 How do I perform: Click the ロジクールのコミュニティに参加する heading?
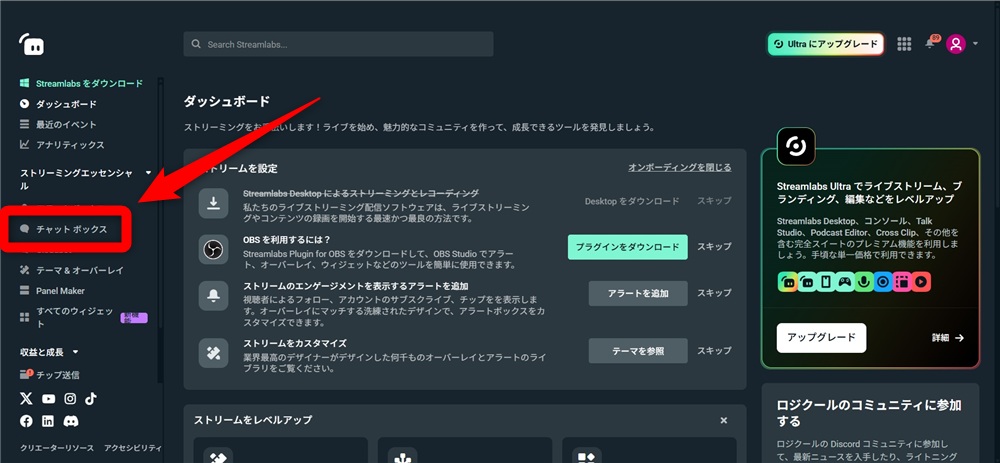869,413
